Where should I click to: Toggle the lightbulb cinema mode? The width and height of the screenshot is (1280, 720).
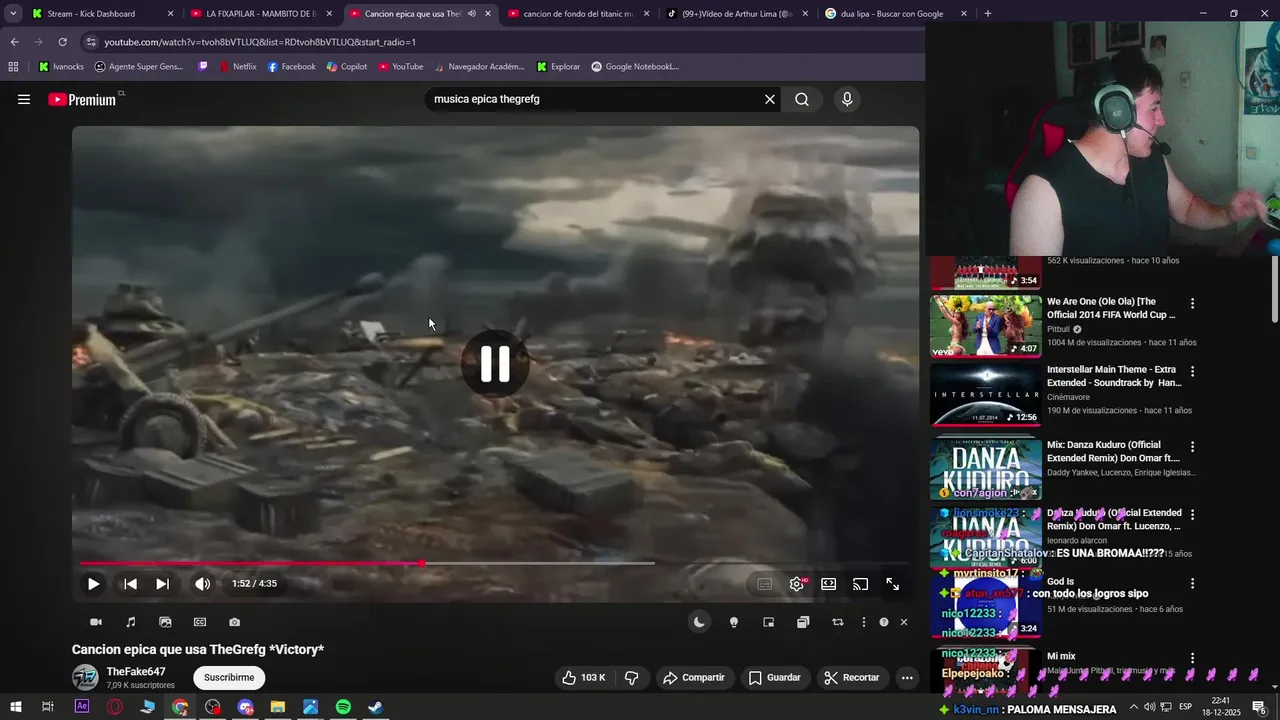coord(734,622)
